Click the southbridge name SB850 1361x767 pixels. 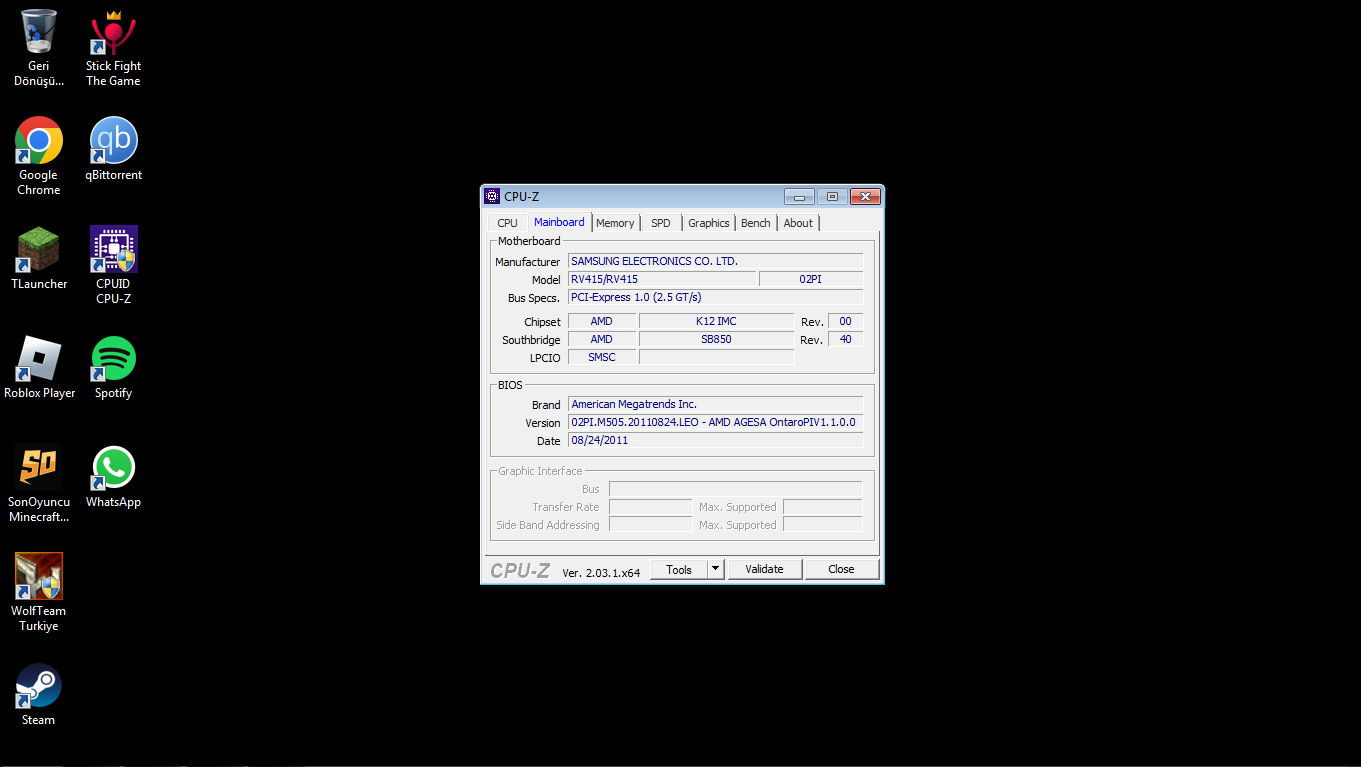pos(716,339)
